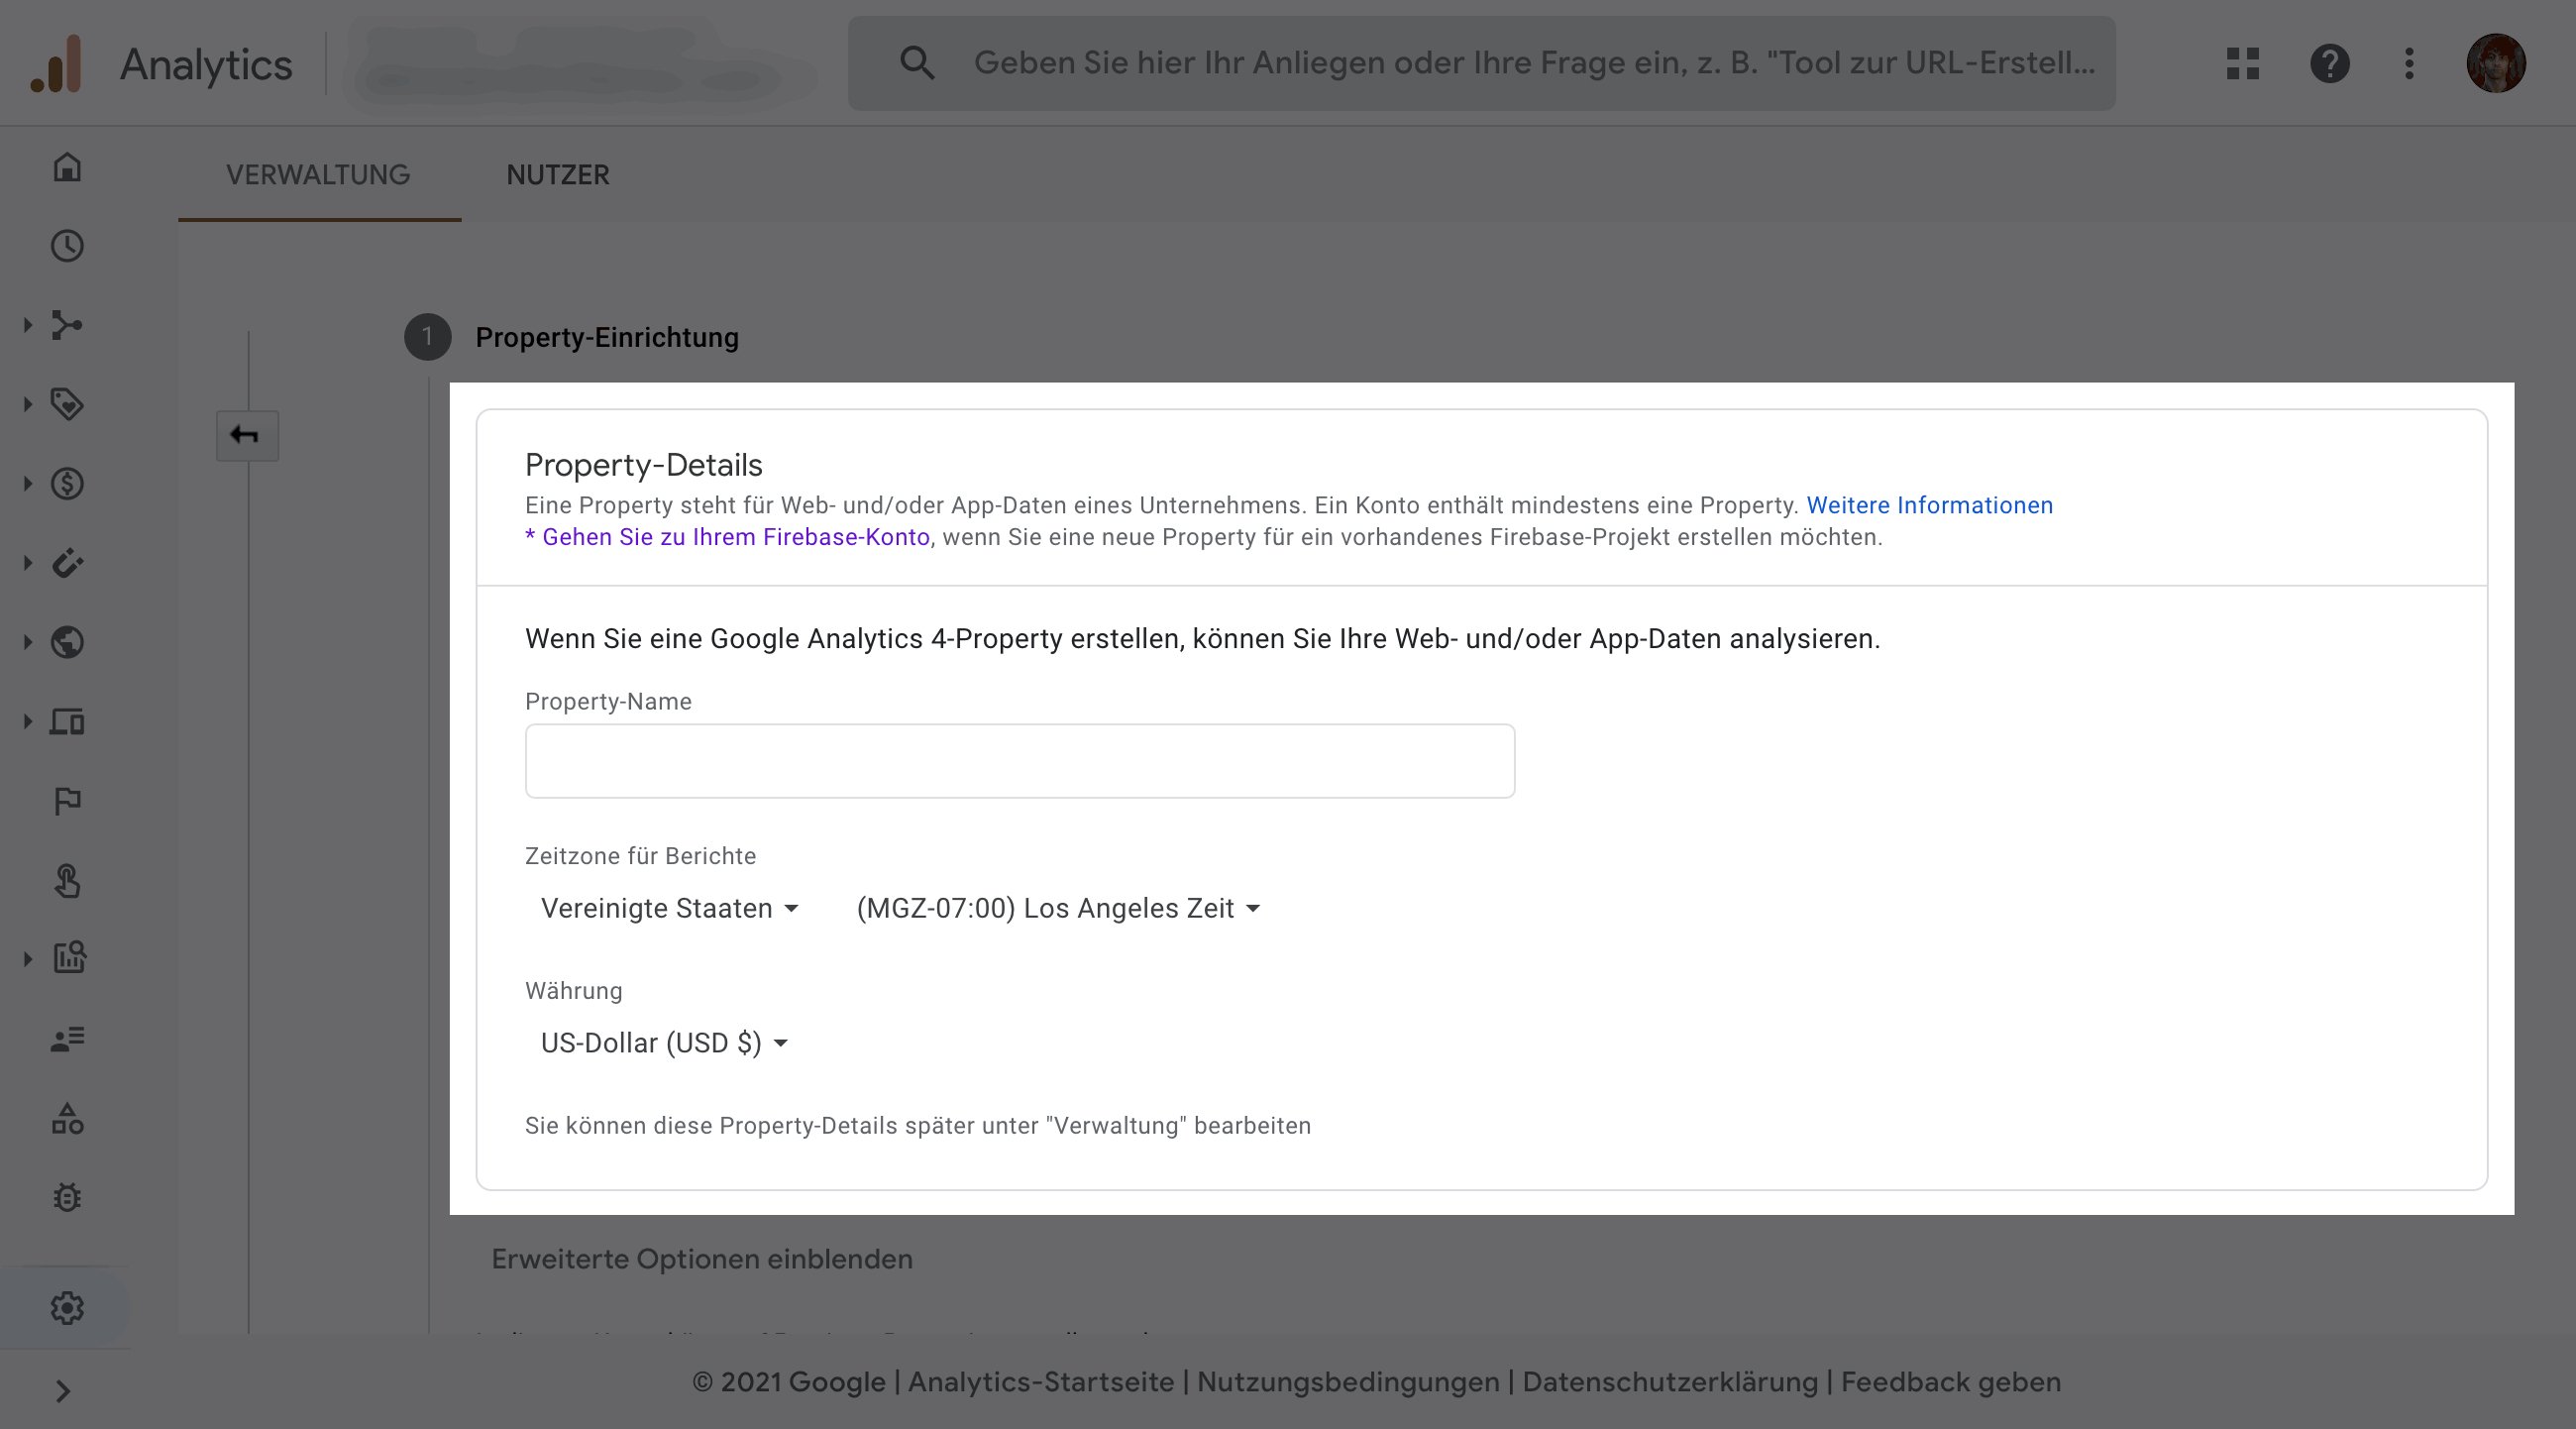Click the Custom insights icon
Image resolution: width=2576 pixels, height=1429 pixels.
66,959
